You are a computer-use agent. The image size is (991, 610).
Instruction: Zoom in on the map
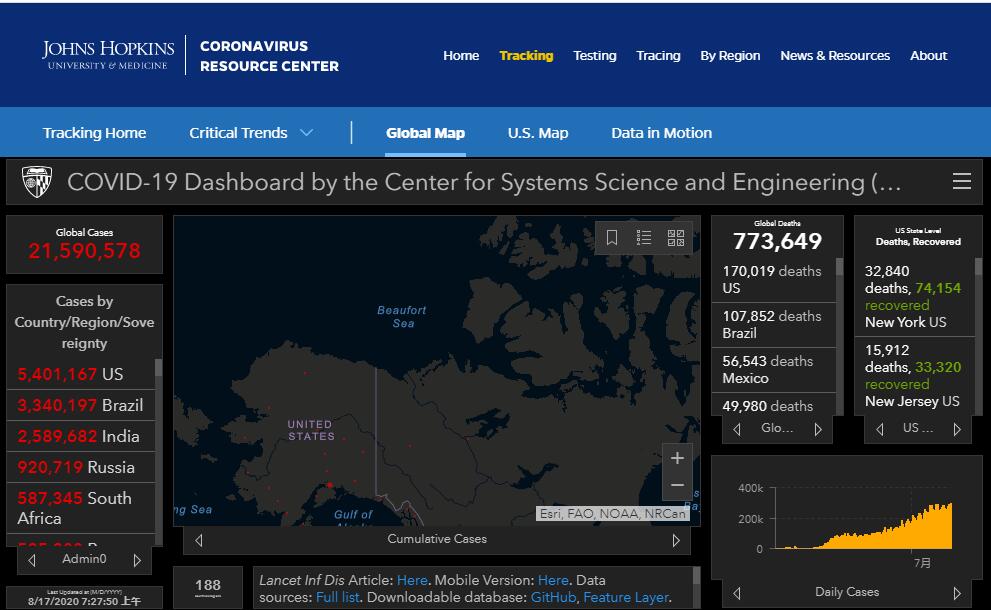tap(677, 458)
